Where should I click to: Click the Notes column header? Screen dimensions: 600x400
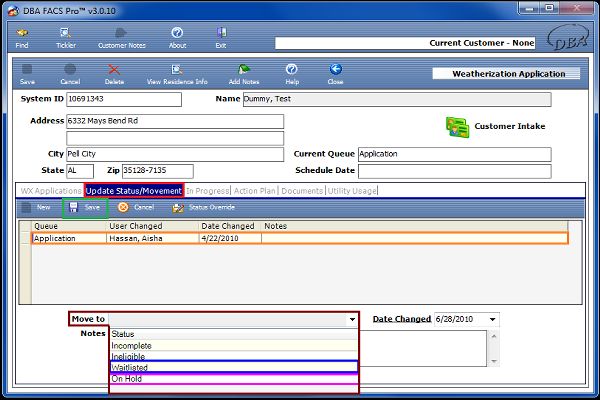coord(414,226)
